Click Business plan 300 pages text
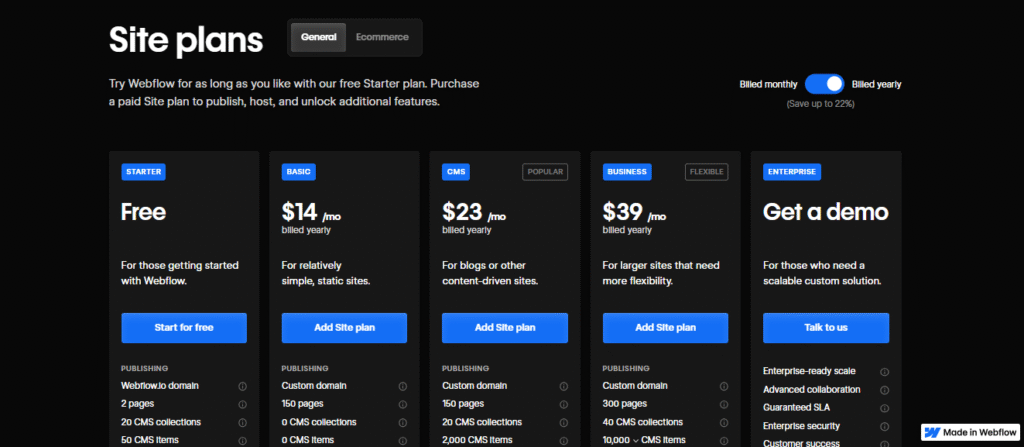 point(625,404)
